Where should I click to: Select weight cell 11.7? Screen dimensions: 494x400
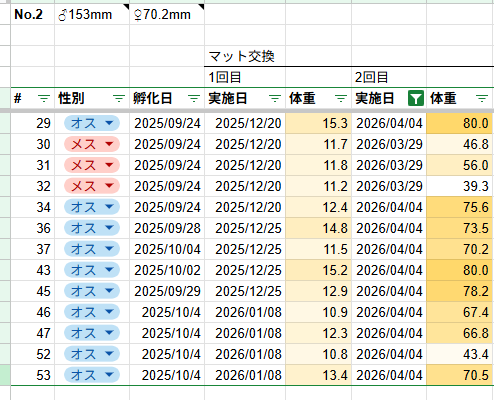coord(318,144)
